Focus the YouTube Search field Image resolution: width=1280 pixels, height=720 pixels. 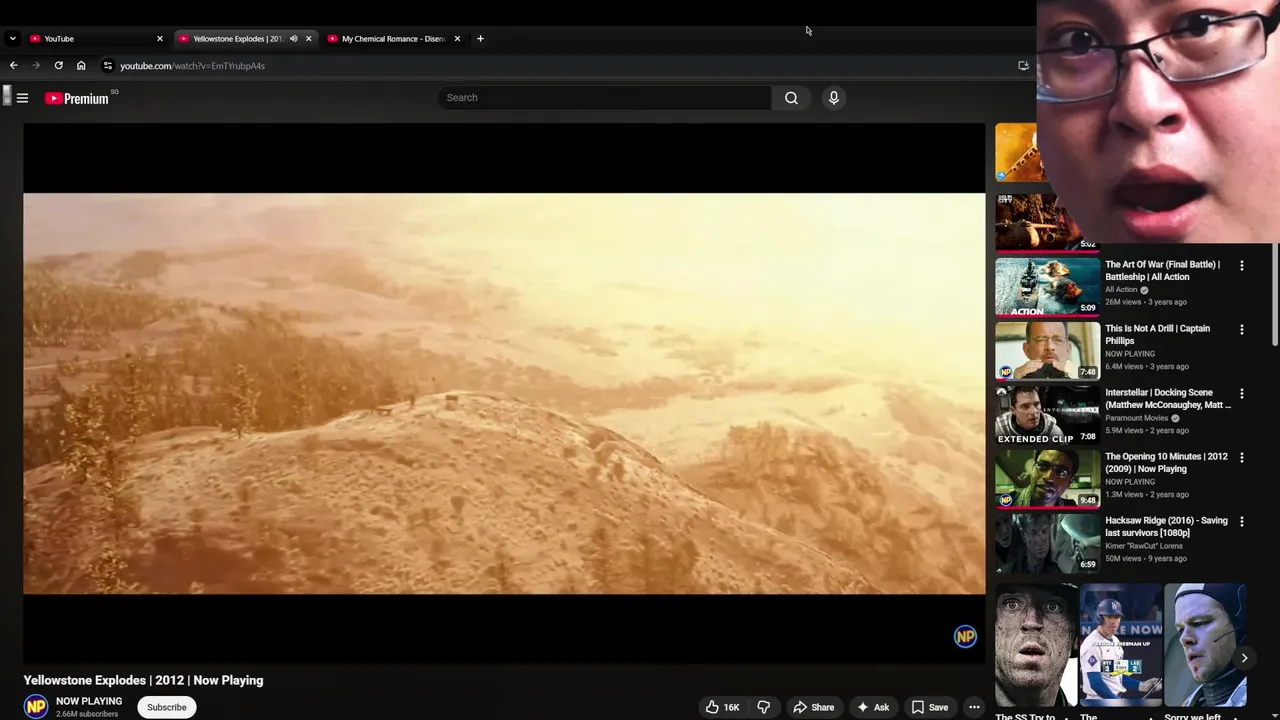coord(605,97)
